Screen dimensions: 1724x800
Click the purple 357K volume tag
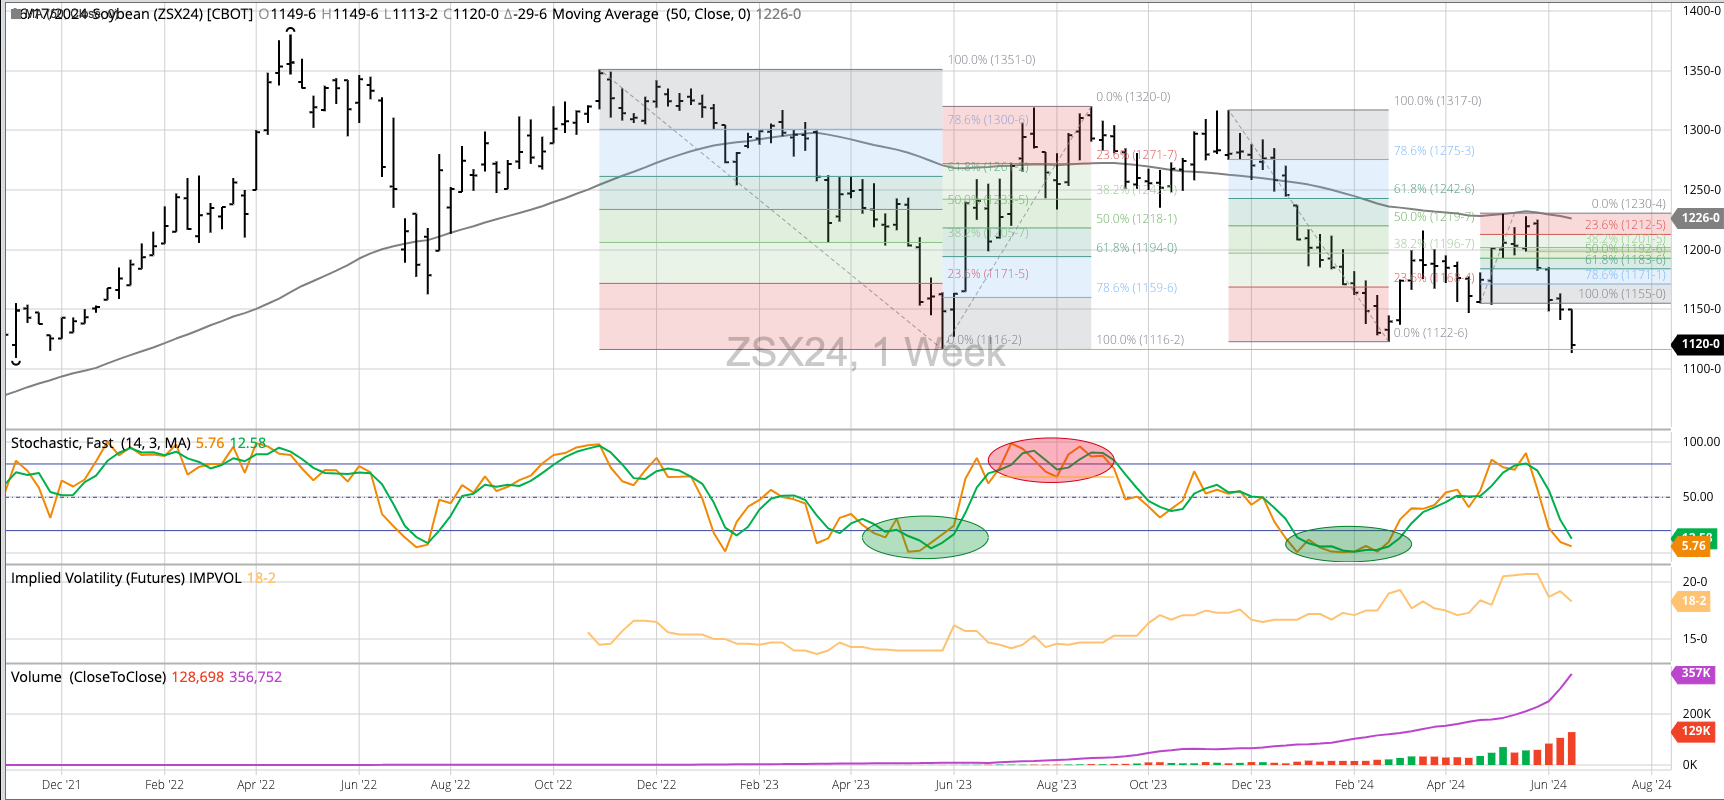1695,673
